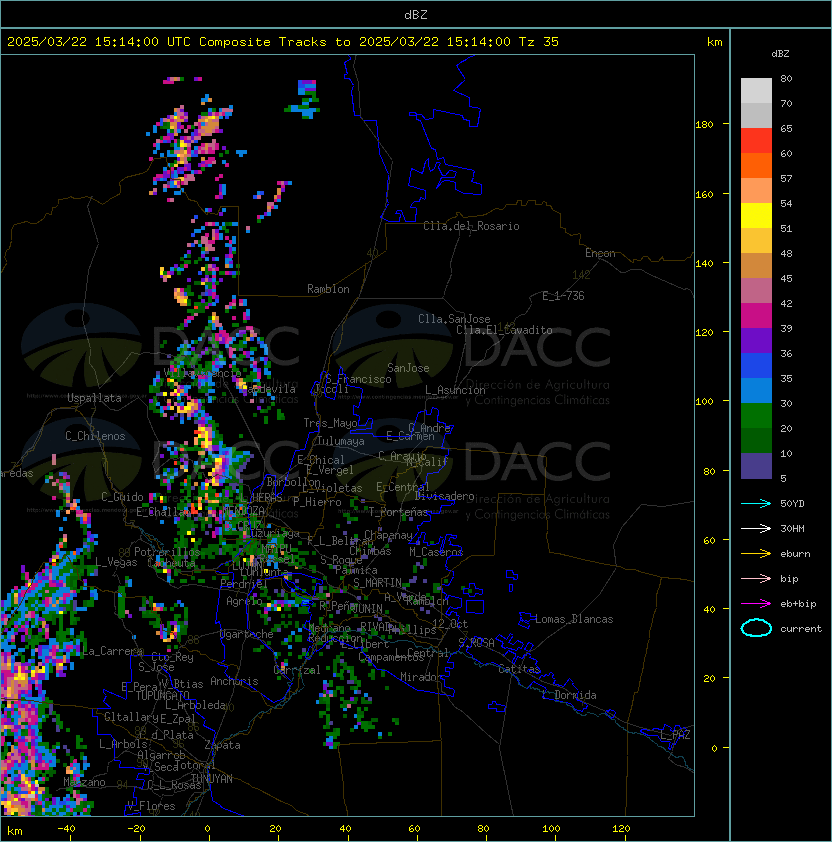Screen dimensions: 832x842
Task: Click the 'Lomas_Blancas' map label
Action: point(574,619)
